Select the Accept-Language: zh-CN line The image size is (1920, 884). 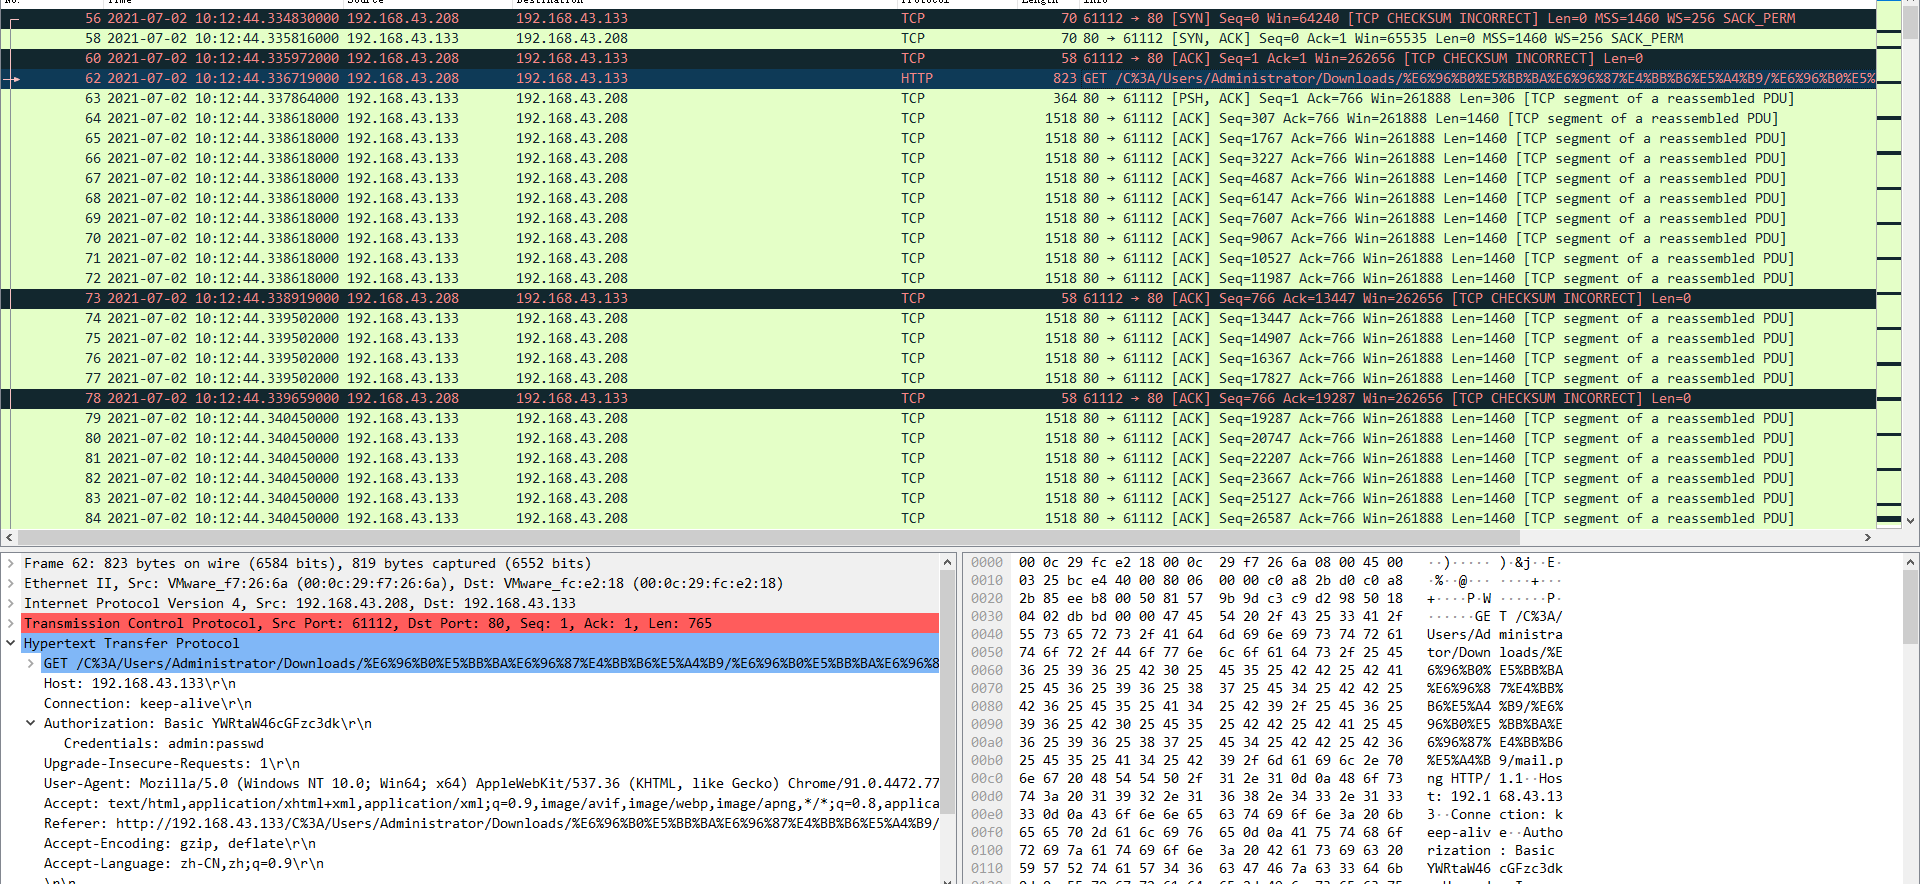pyautogui.click(x=184, y=864)
